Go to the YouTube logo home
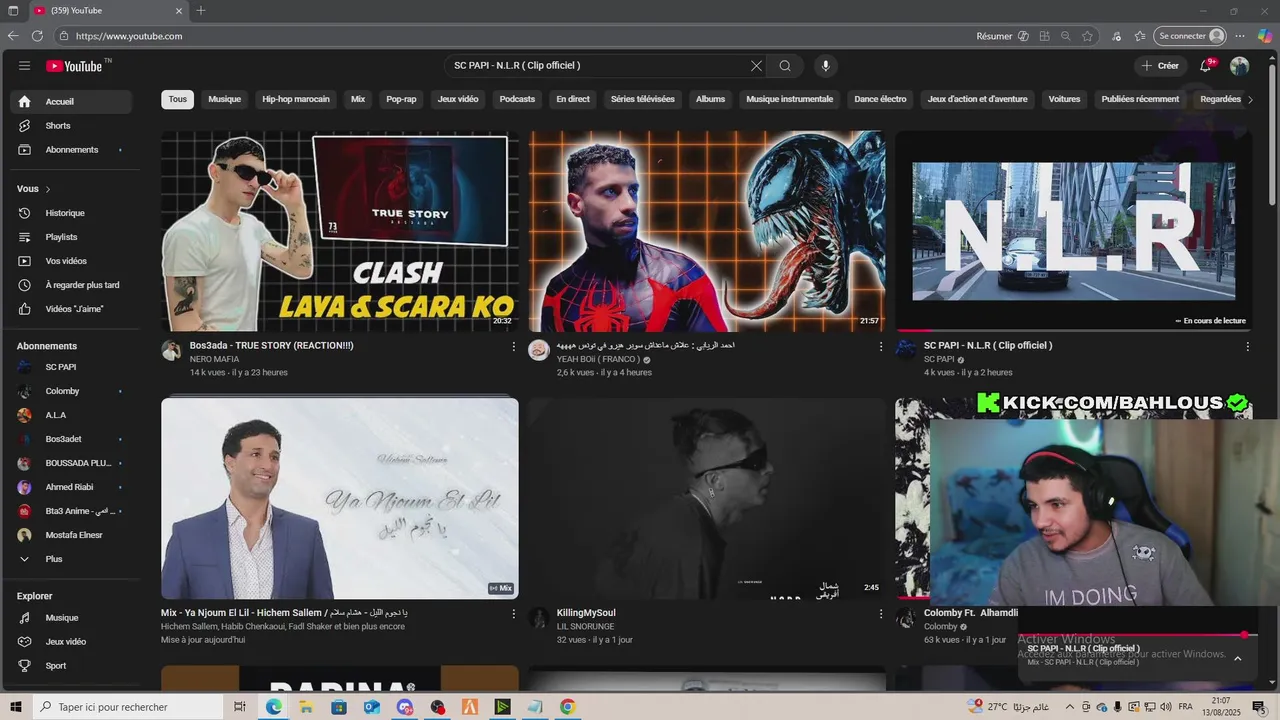 pyautogui.click(x=74, y=66)
